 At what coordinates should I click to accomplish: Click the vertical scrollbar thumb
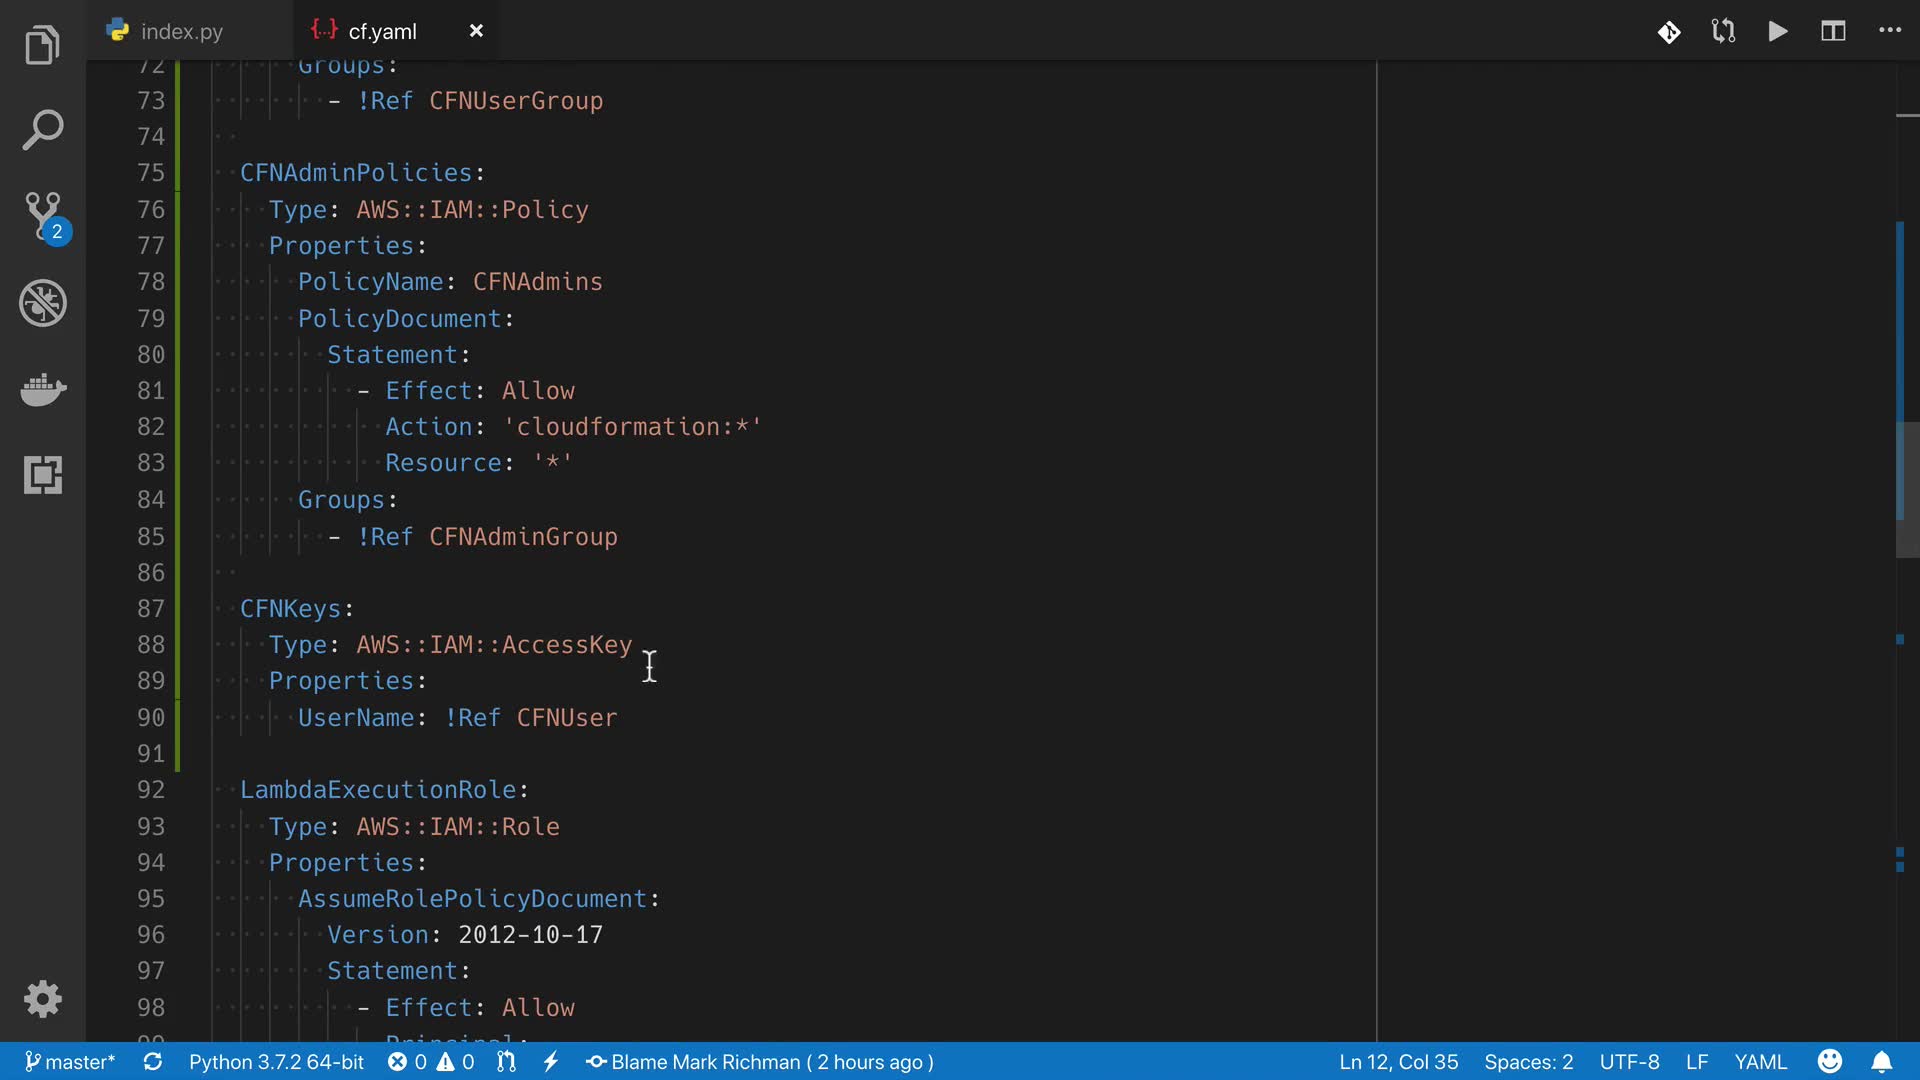[1906, 490]
